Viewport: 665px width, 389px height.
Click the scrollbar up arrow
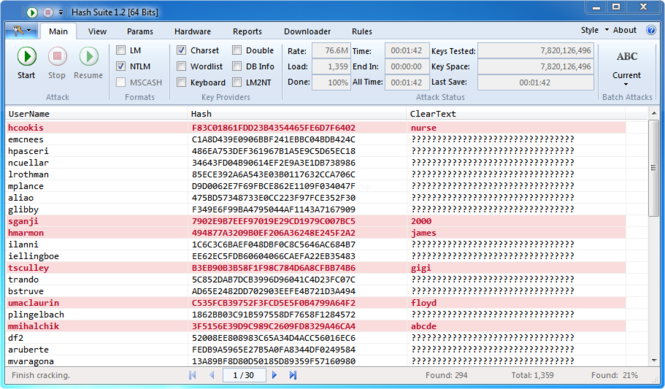(x=653, y=113)
